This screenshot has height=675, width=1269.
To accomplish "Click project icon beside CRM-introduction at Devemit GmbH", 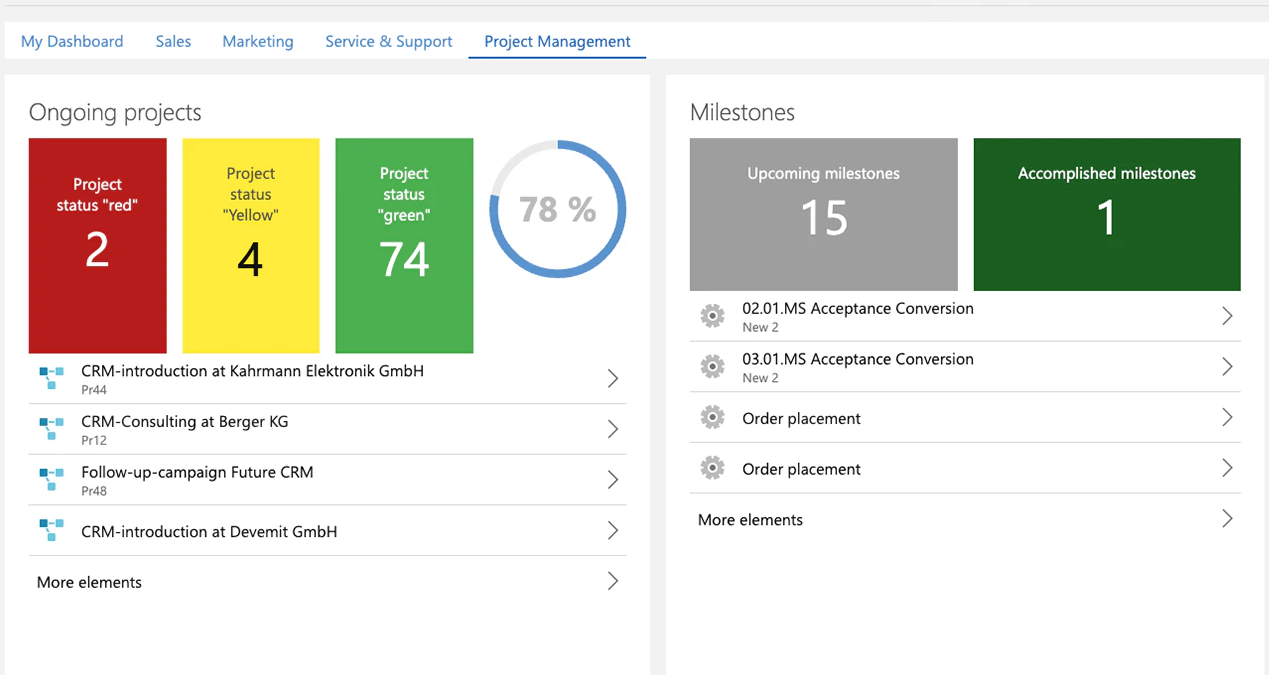I will click(52, 530).
